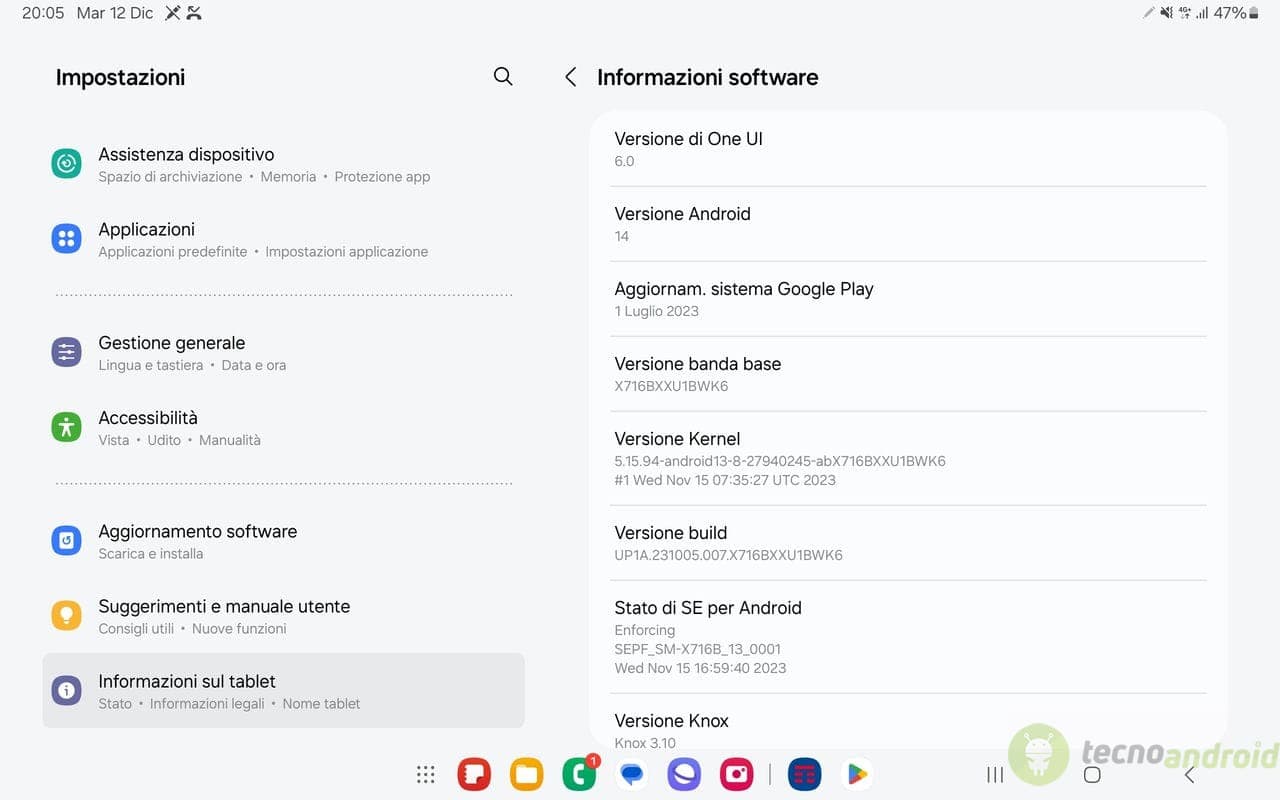Launch the yellow My Files folder app
The image size is (1280, 800).
tap(526, 774)
